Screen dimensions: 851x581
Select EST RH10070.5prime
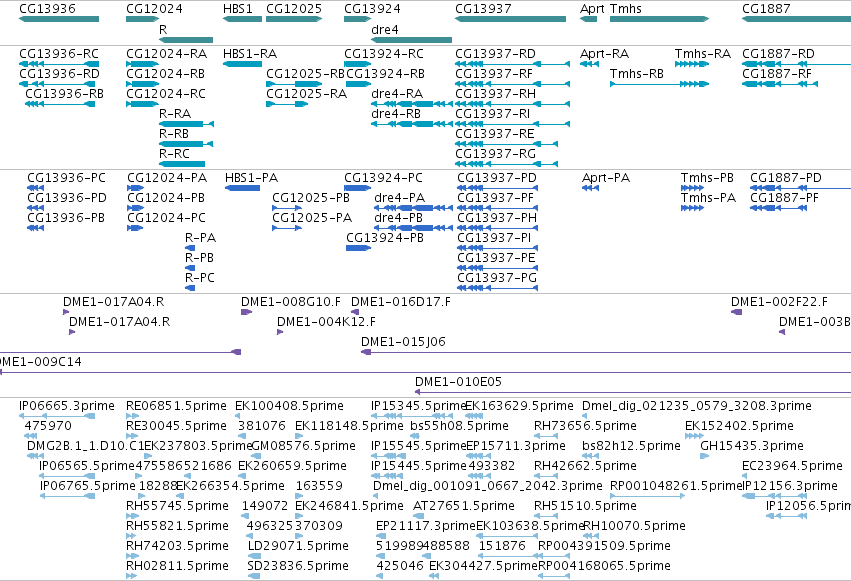[x=634, y=526]
